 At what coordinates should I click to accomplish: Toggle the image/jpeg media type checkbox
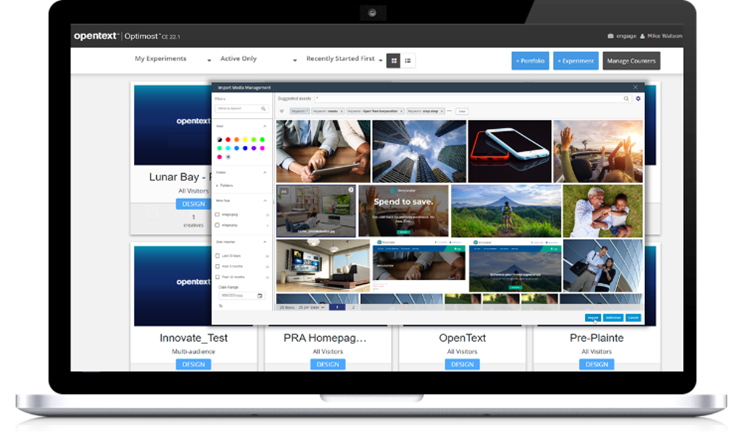(x=218, y=215)
